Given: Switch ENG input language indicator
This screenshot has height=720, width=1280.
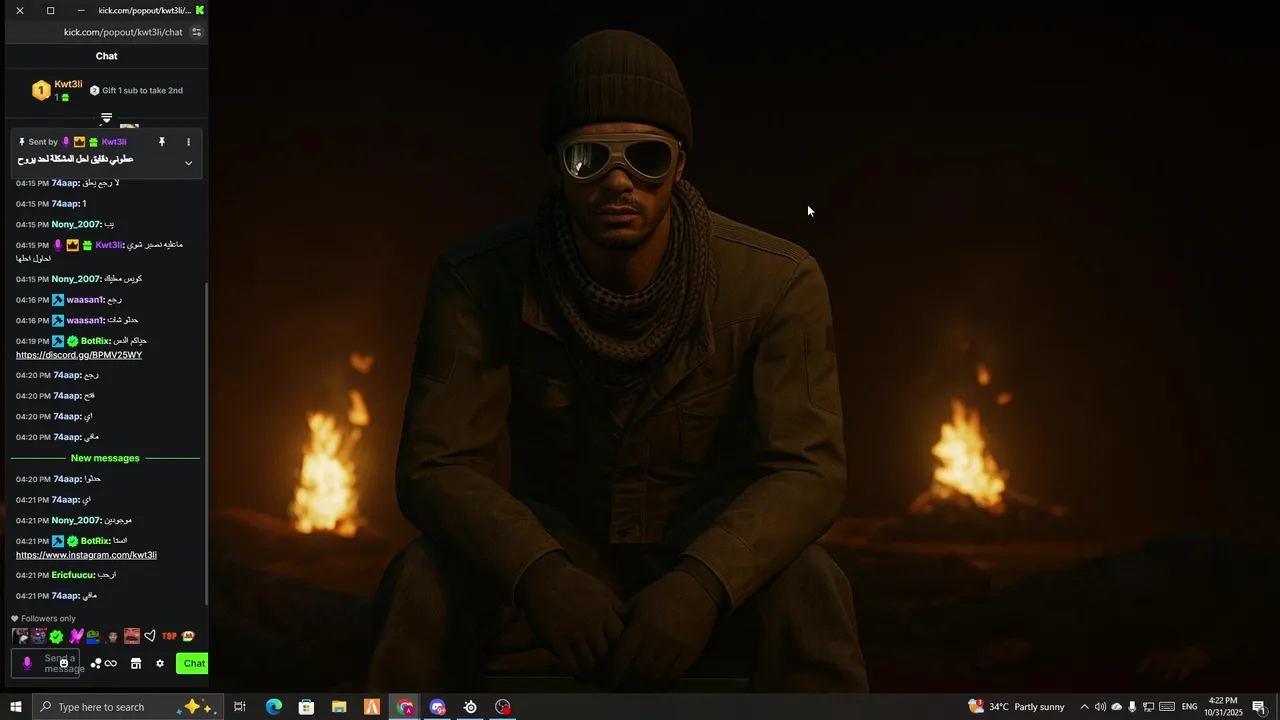Looking at the screenshot, I should coord(1189,707).
